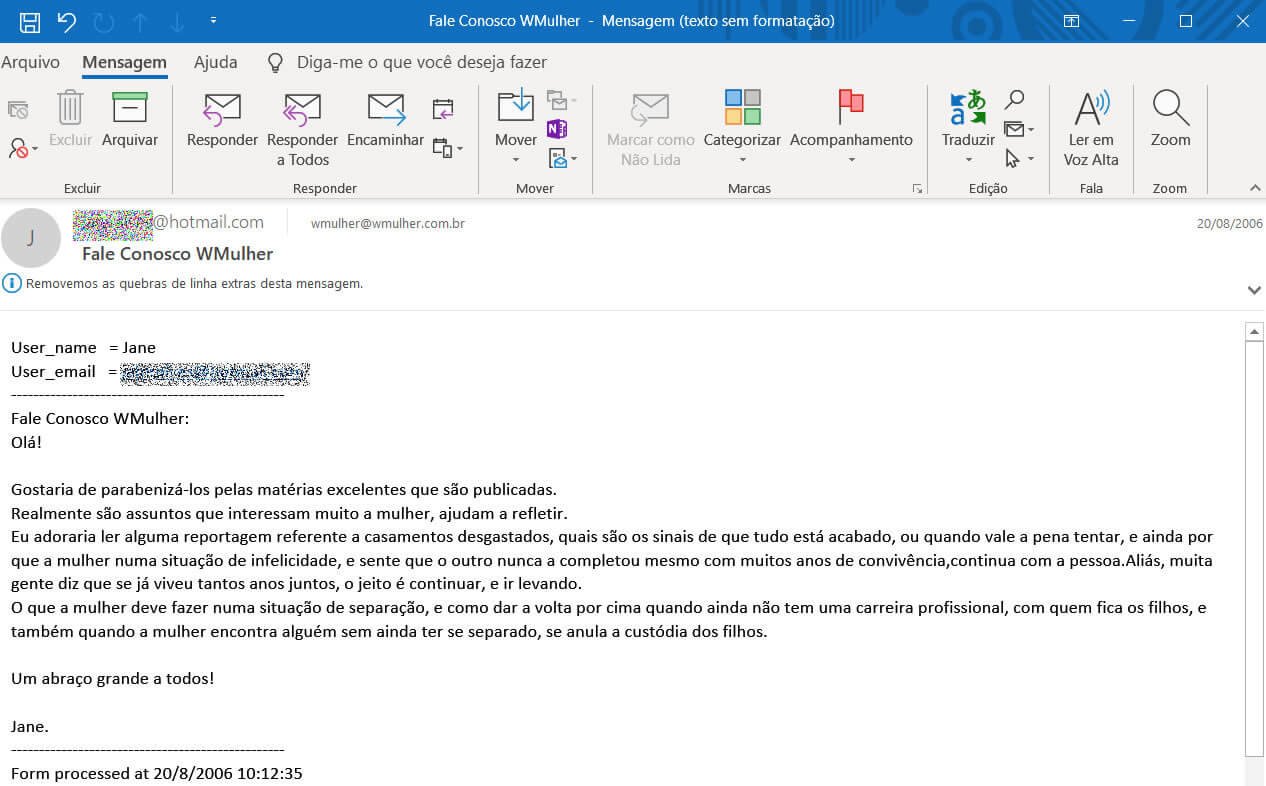
Task: Click the message body vertical scrollbar thumb
Action: [1254, 548]
